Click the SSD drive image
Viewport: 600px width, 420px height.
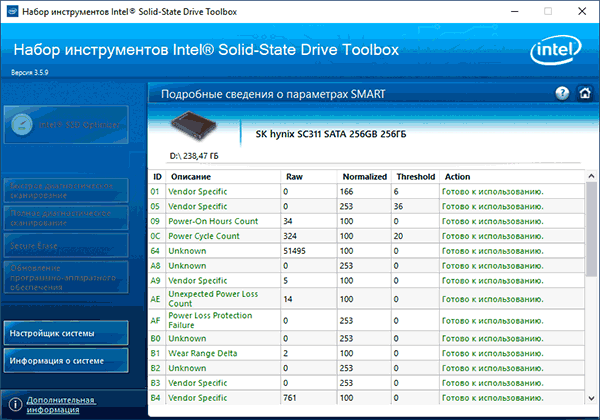click(194, 125)
